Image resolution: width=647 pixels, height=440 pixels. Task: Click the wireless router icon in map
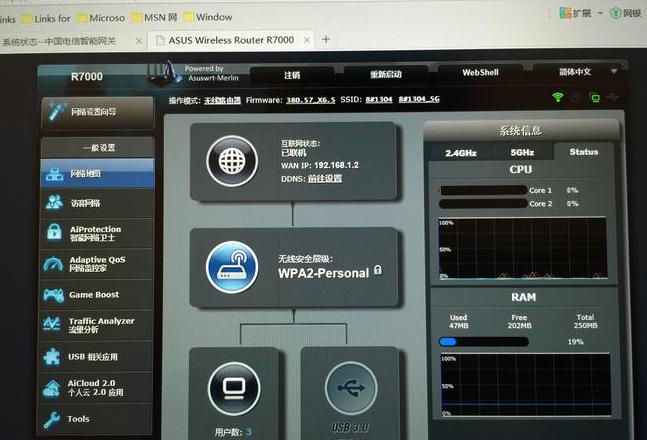tap(232, 267)
